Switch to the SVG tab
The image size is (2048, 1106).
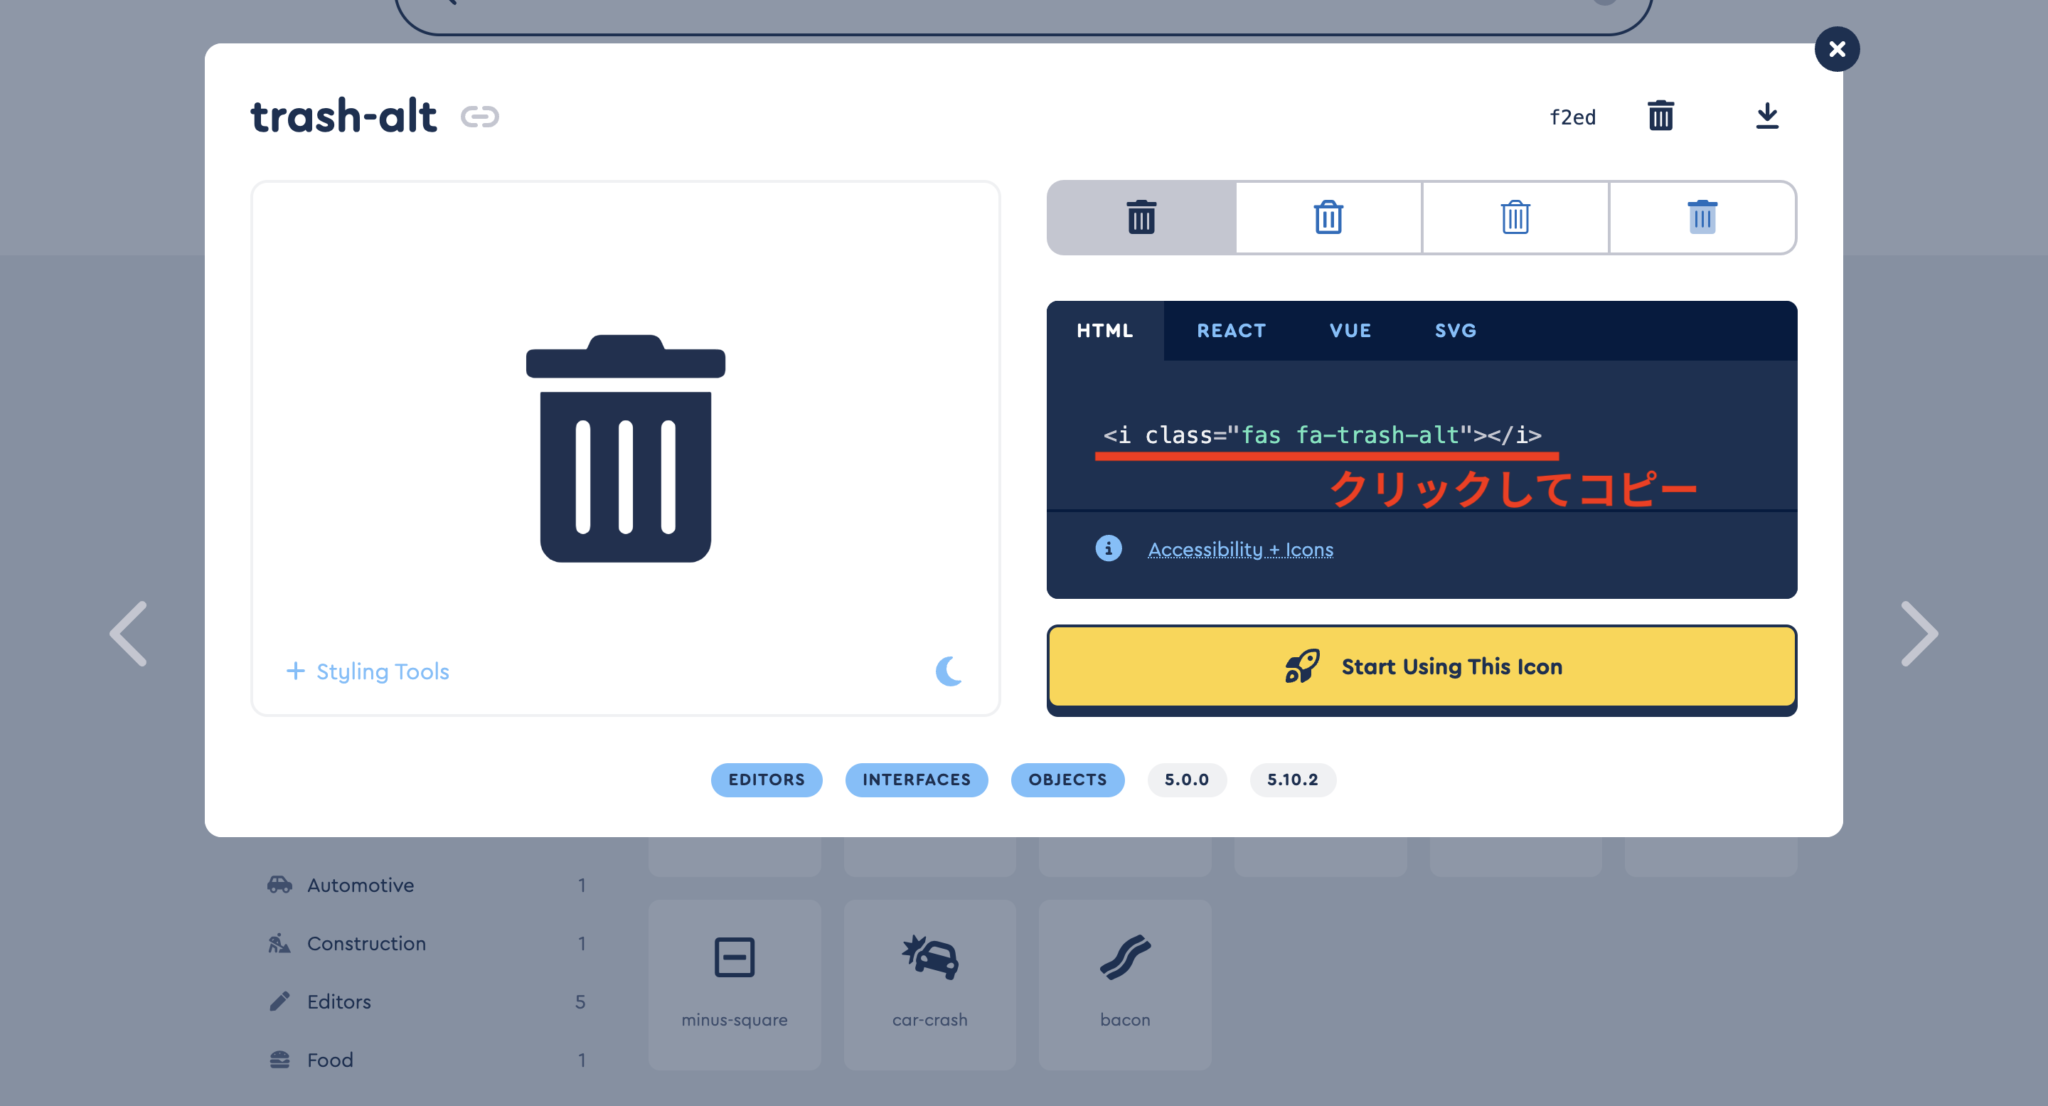tap(1455, 330)
